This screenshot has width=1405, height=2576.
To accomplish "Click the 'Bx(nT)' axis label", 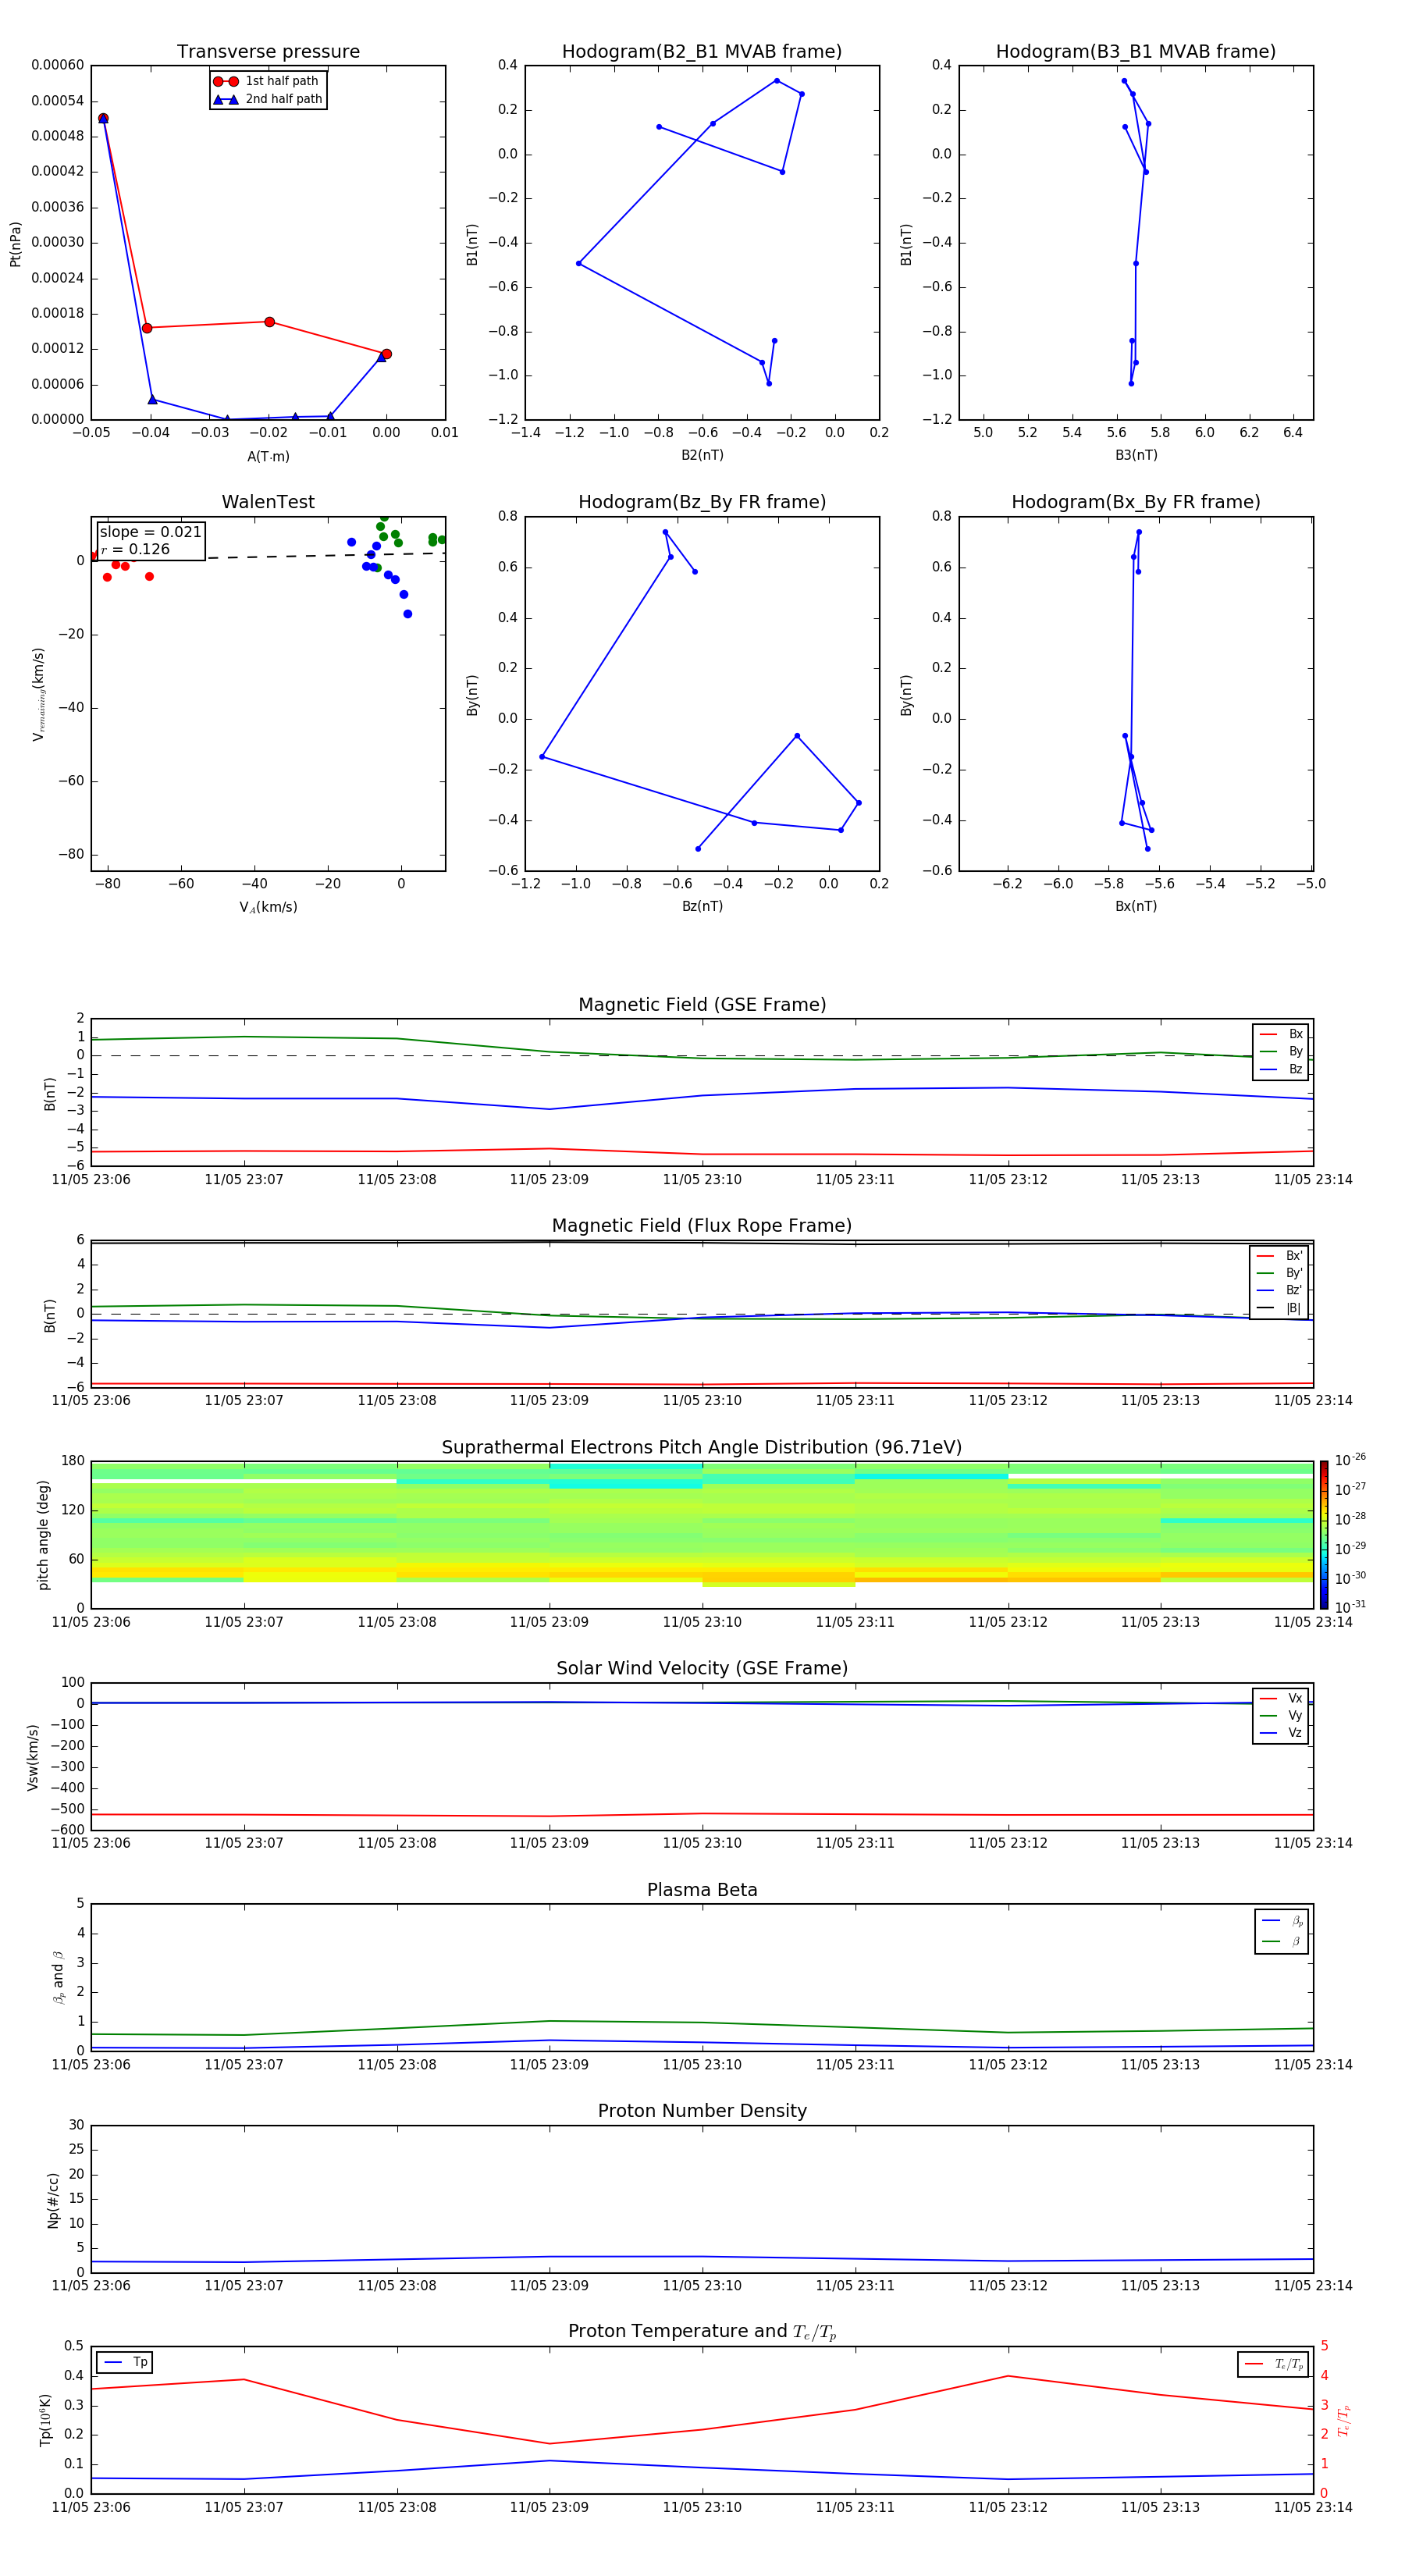I will [1136, 906].
